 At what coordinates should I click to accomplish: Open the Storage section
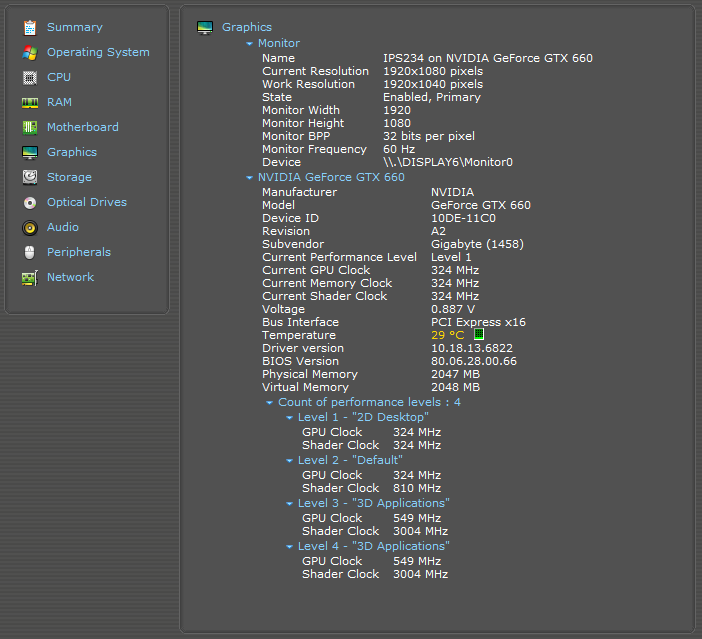click(69, 177)
